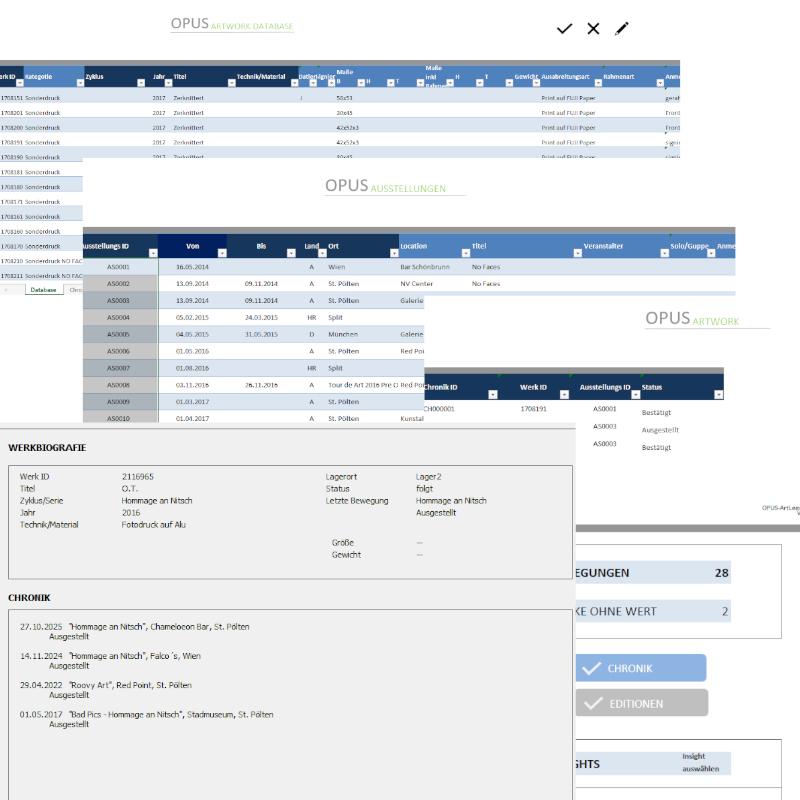Toggle the CHRONIK button
The image size is (800, 800).
[641, 668]
